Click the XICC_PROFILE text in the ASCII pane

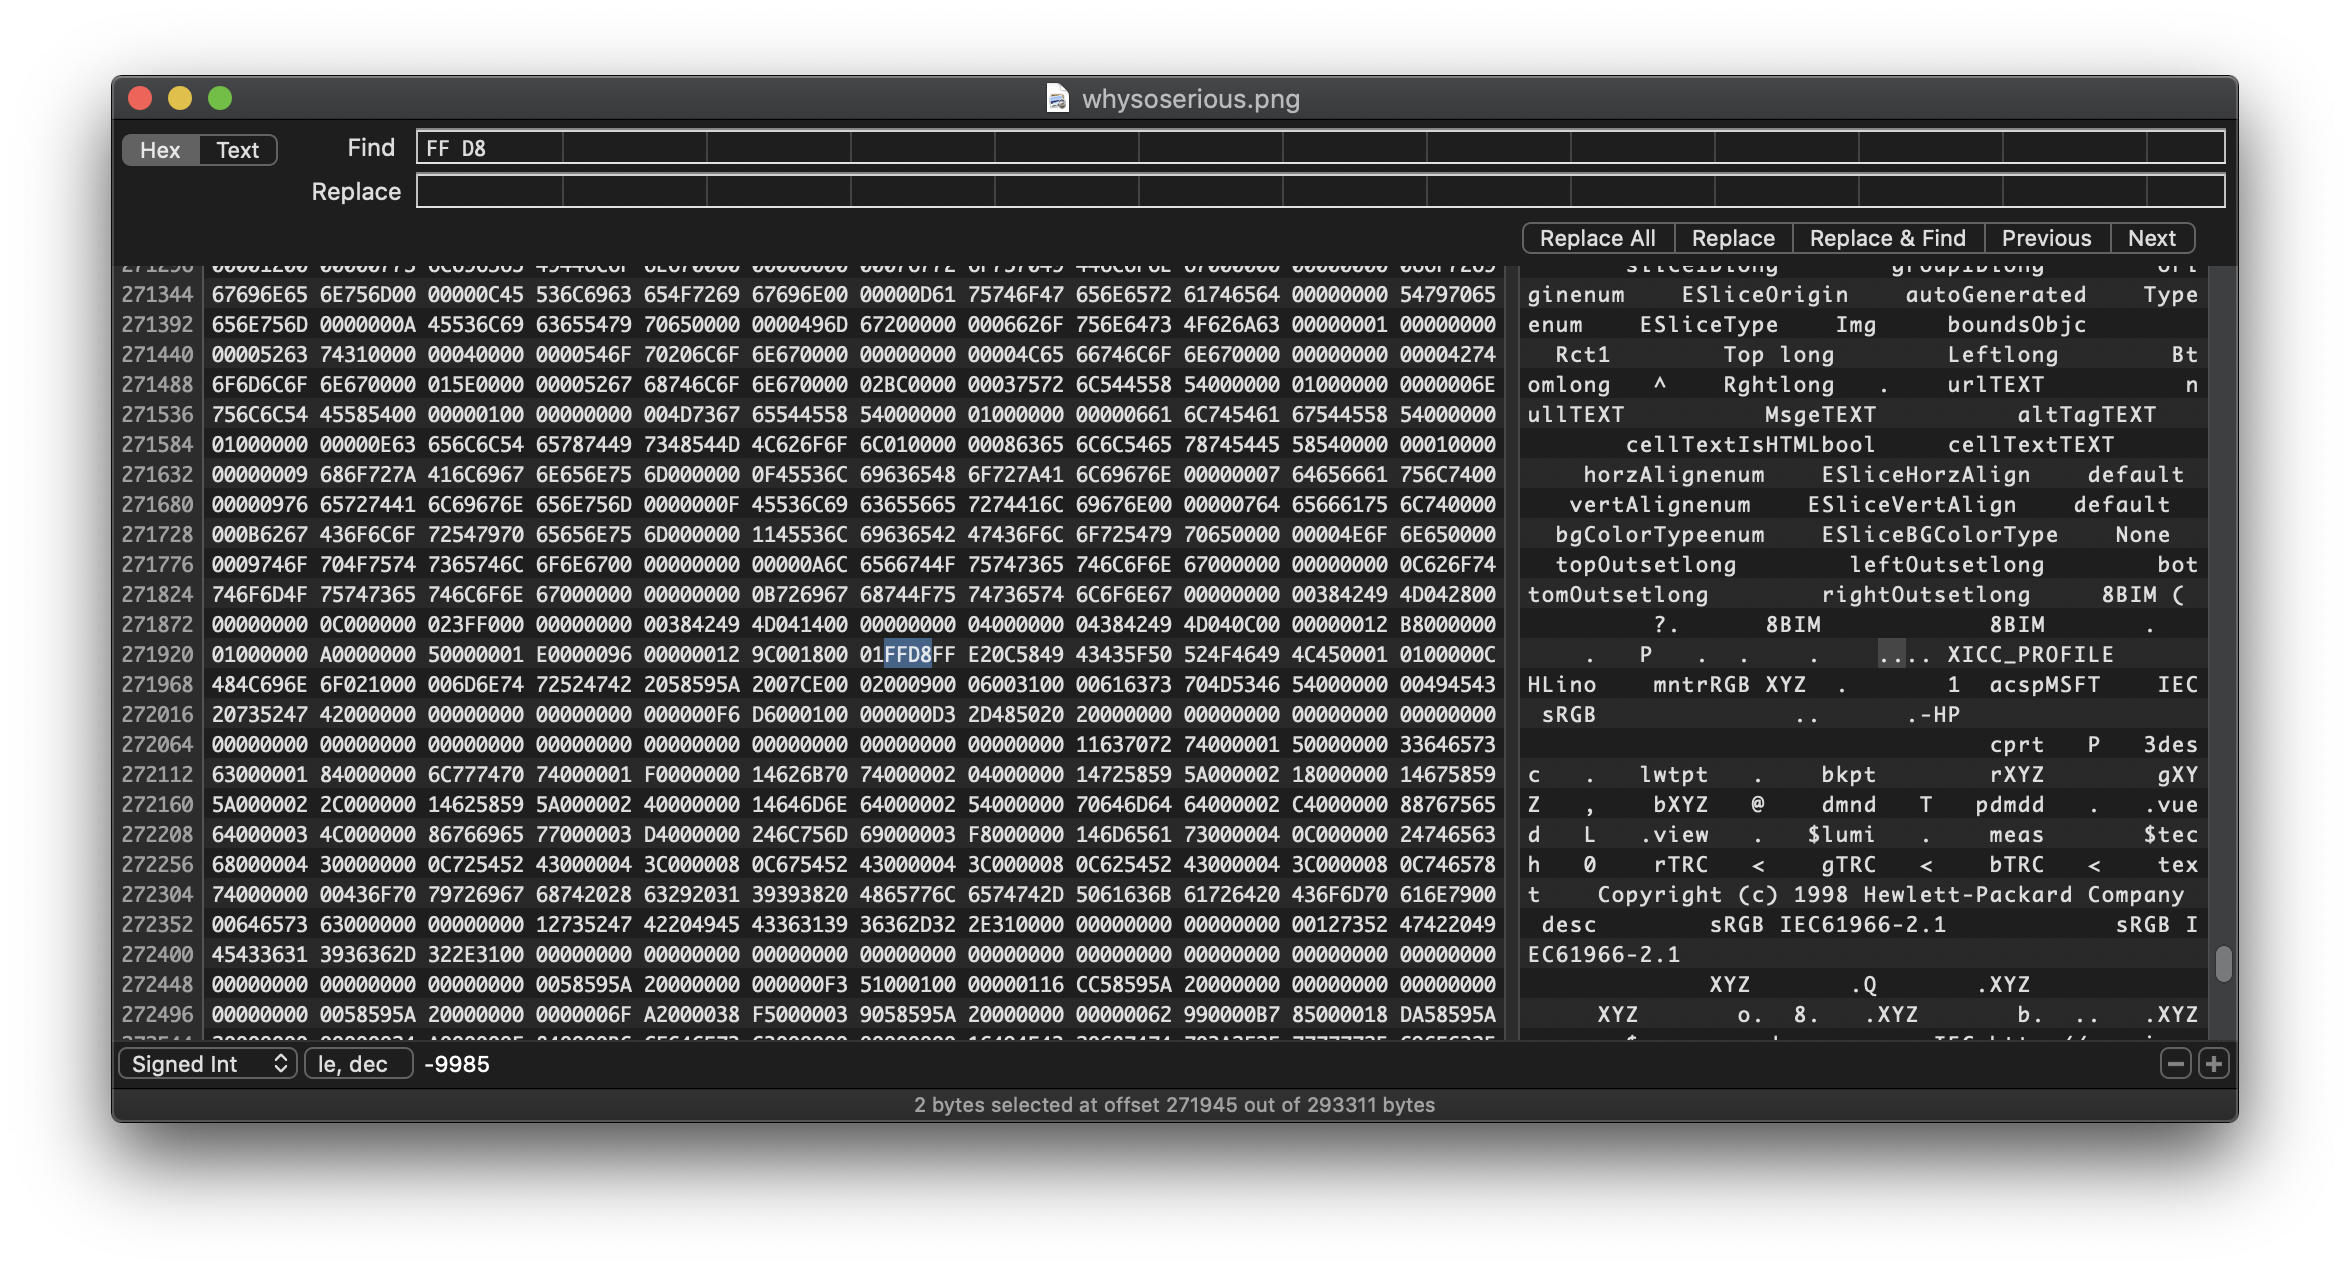pos(2030,654)
